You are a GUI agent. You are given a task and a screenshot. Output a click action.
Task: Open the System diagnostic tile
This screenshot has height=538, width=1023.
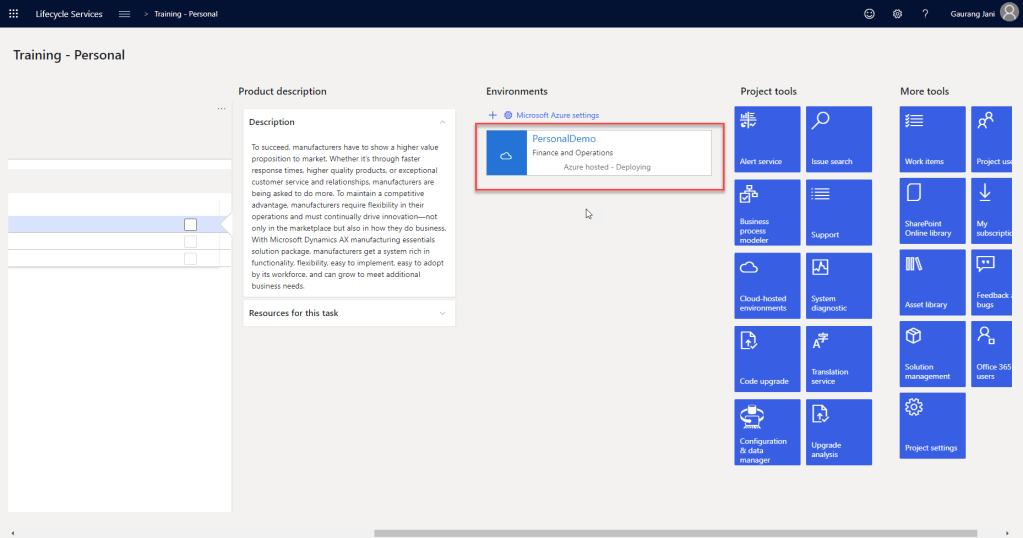838,285
